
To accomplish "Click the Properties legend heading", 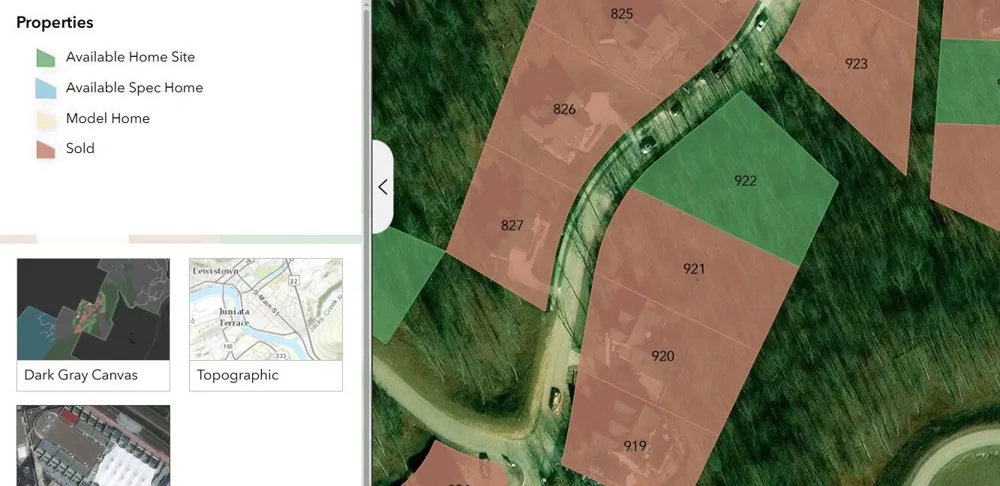I will click(x=55, y=22).
